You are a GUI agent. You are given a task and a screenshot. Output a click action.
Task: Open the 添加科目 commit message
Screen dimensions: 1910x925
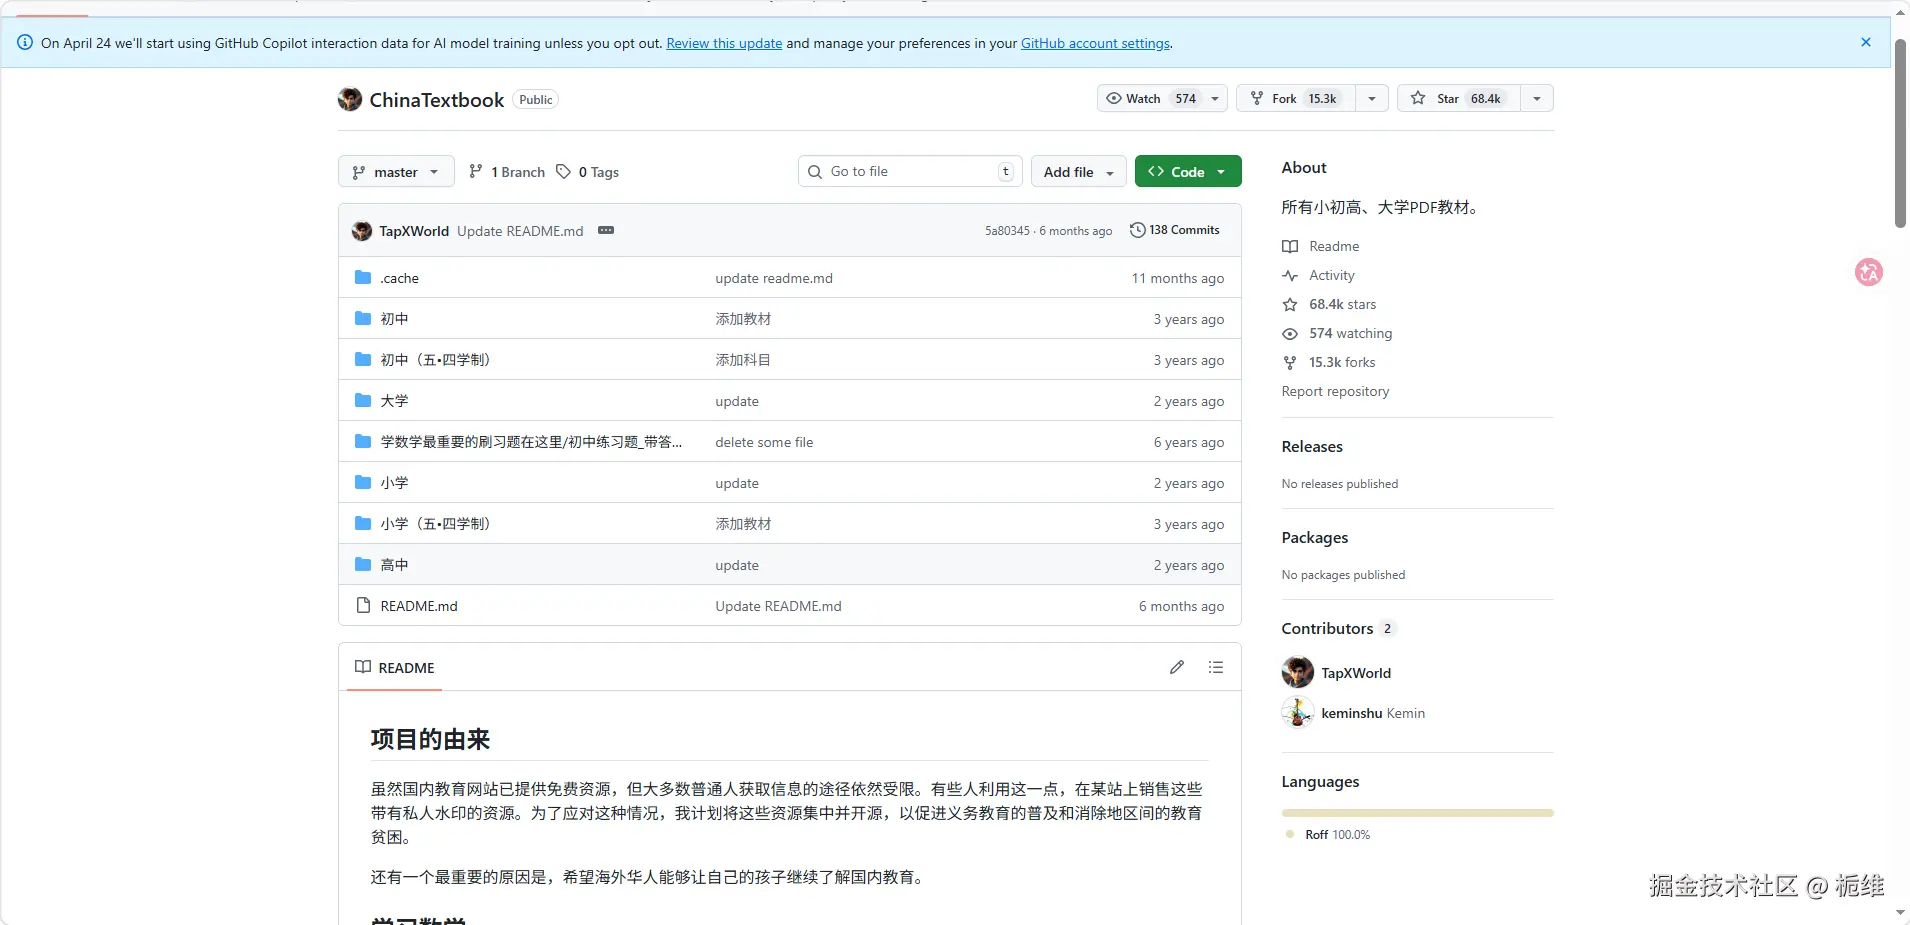(743, 360)
